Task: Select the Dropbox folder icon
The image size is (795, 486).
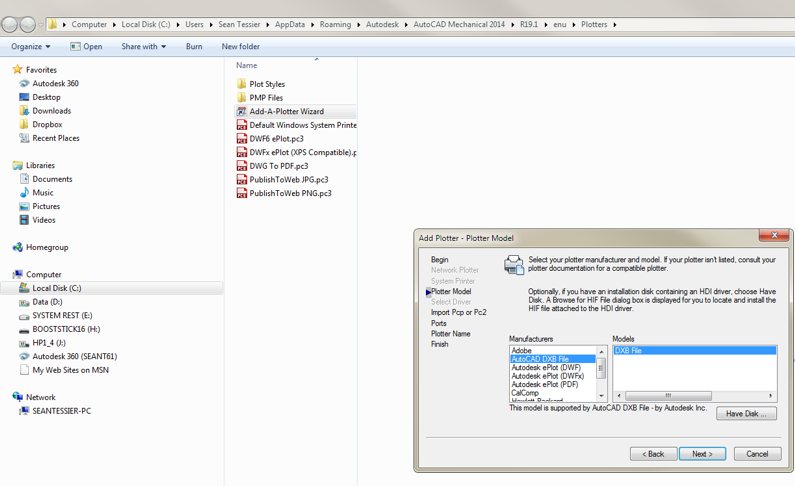Action: 24,125
